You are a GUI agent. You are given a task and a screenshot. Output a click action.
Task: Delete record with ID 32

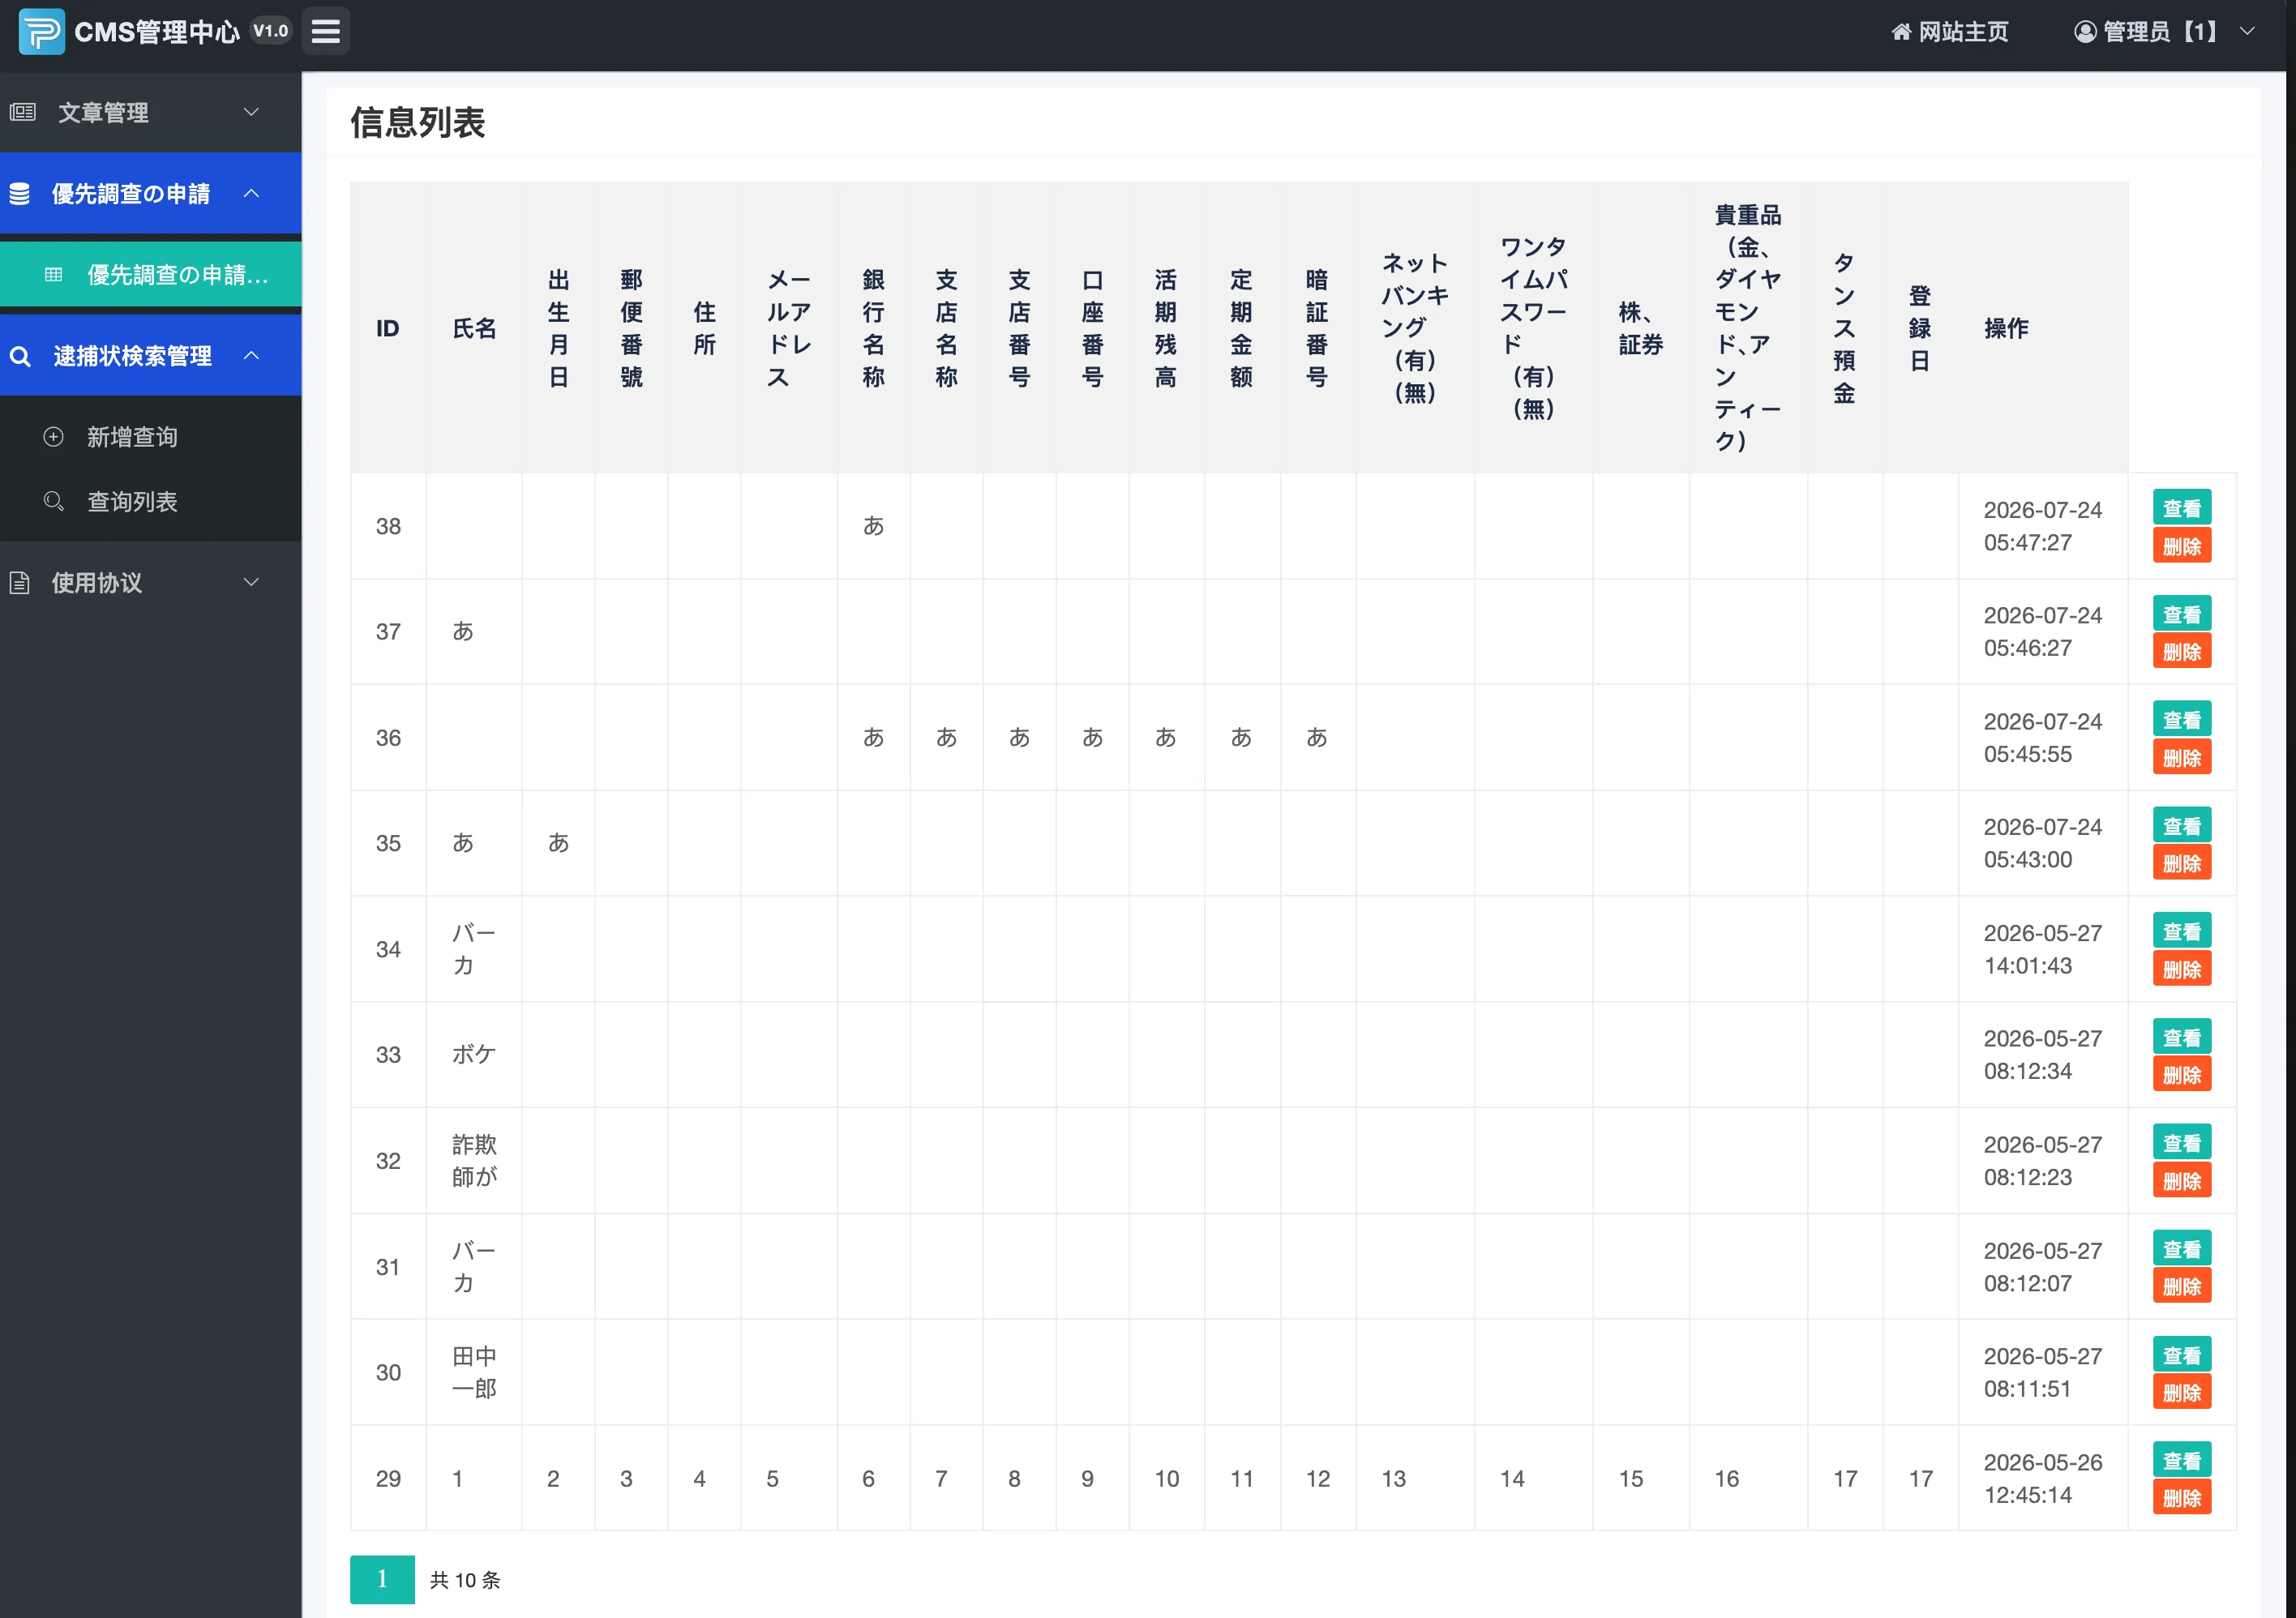[2182, 1181]
